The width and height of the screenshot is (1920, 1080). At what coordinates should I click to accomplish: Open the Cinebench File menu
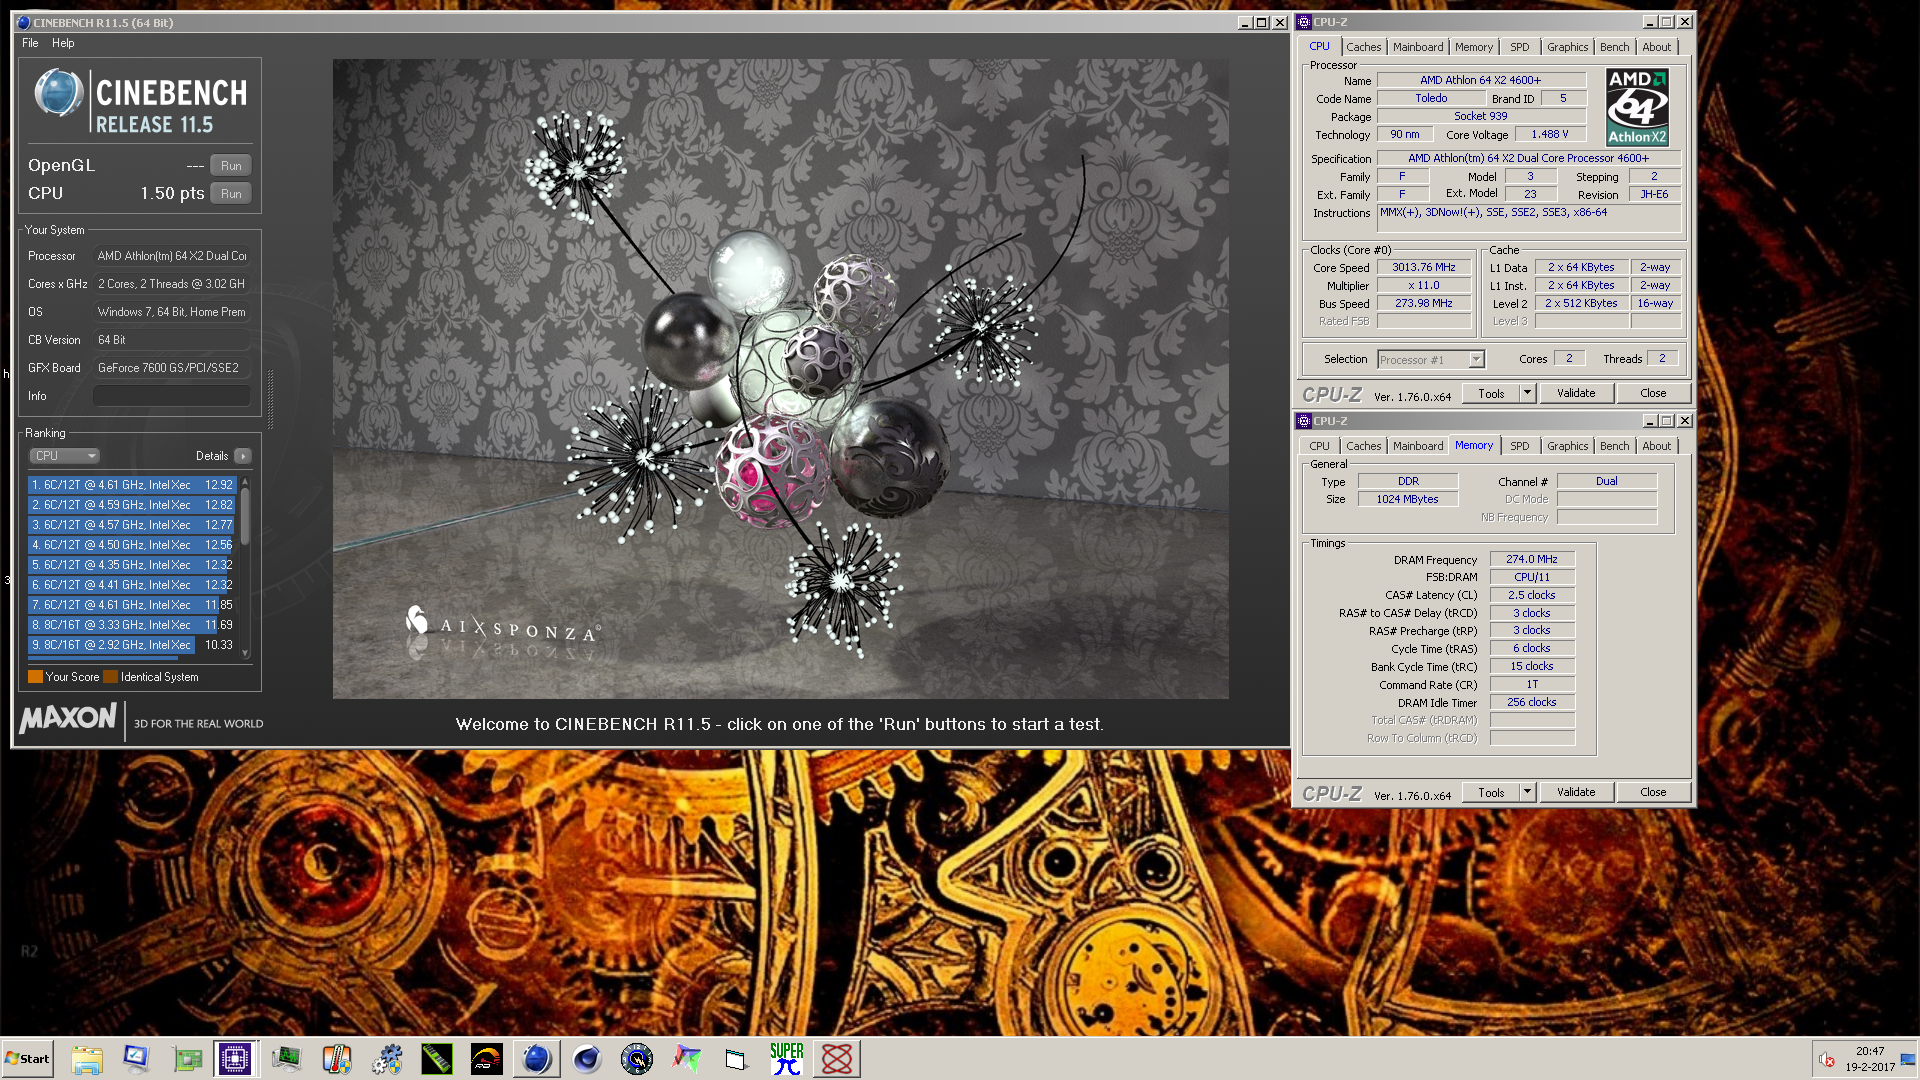coord(30,43)
